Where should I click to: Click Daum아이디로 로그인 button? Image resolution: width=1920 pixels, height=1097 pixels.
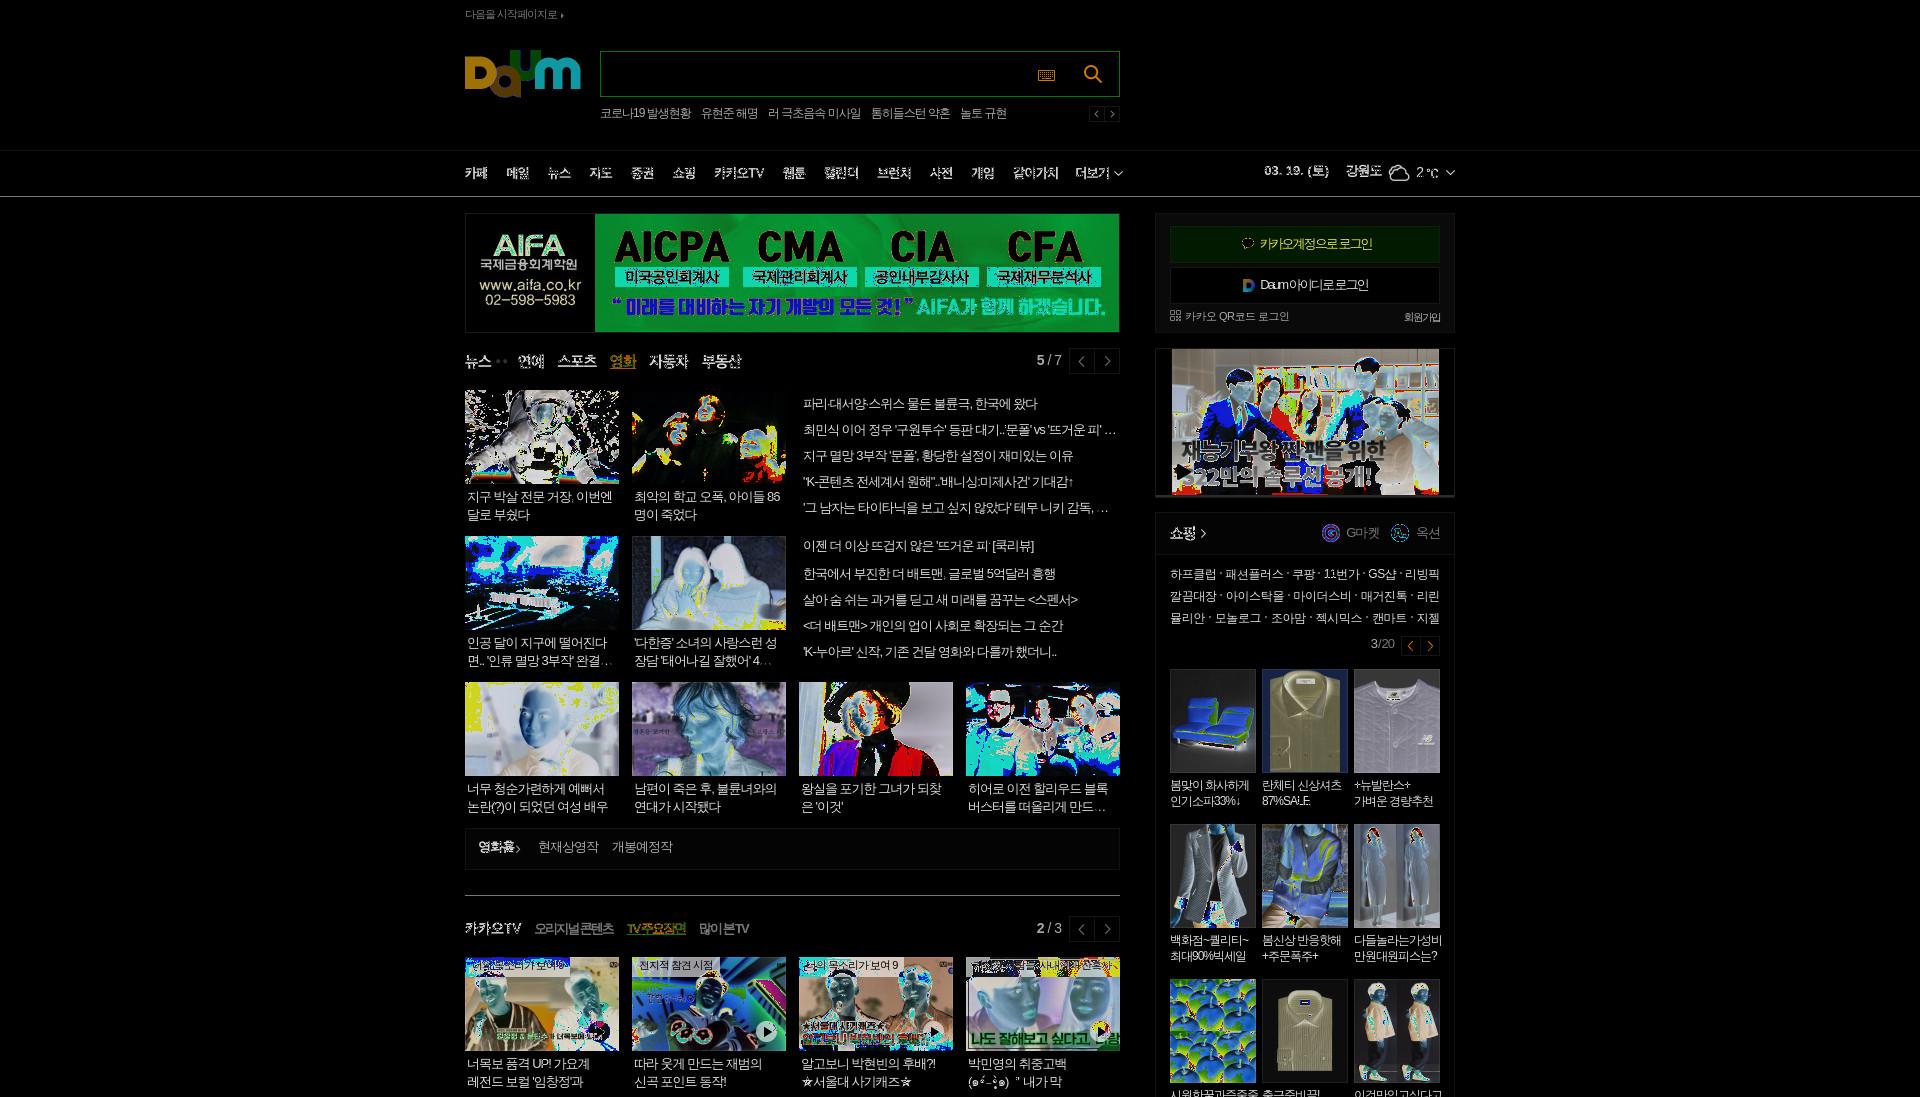click(1305, 285)
